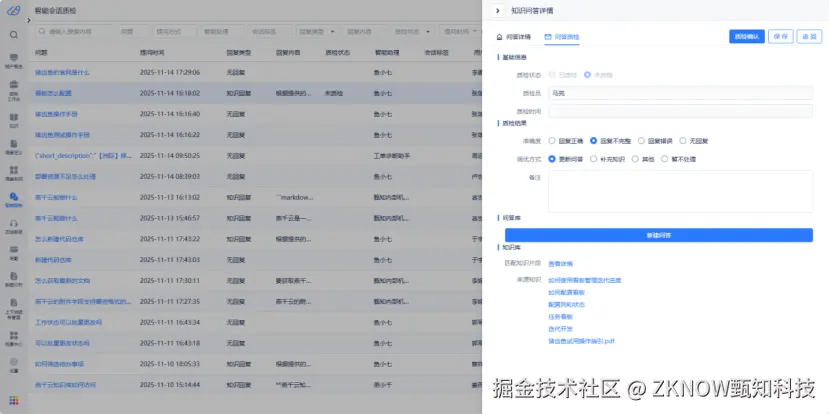Click the blue cloud logo in sidebar
The height and width of the screenshot is (414, 829).
pyautogui.click(x=14, y=11)
